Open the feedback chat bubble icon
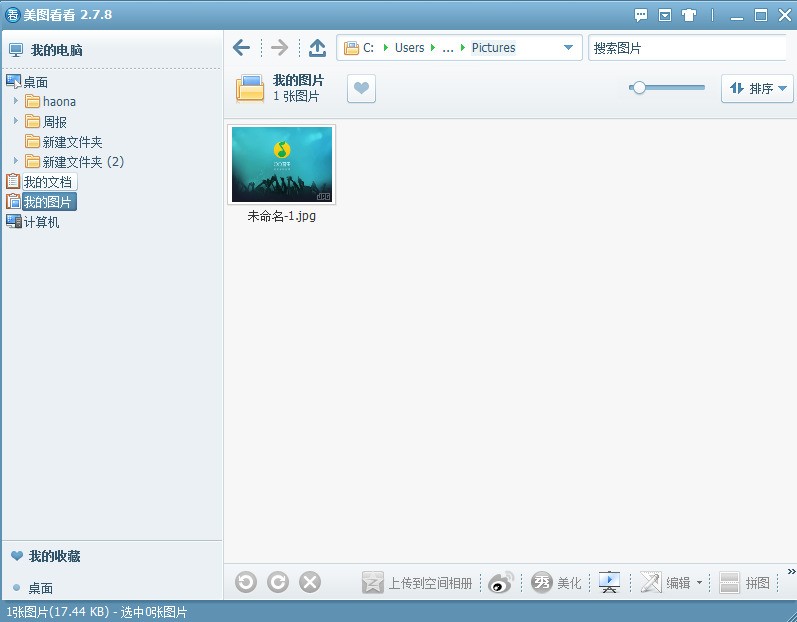Image resolution: width=797 pixels, height=622 pixels. click(x=641, y=15)
